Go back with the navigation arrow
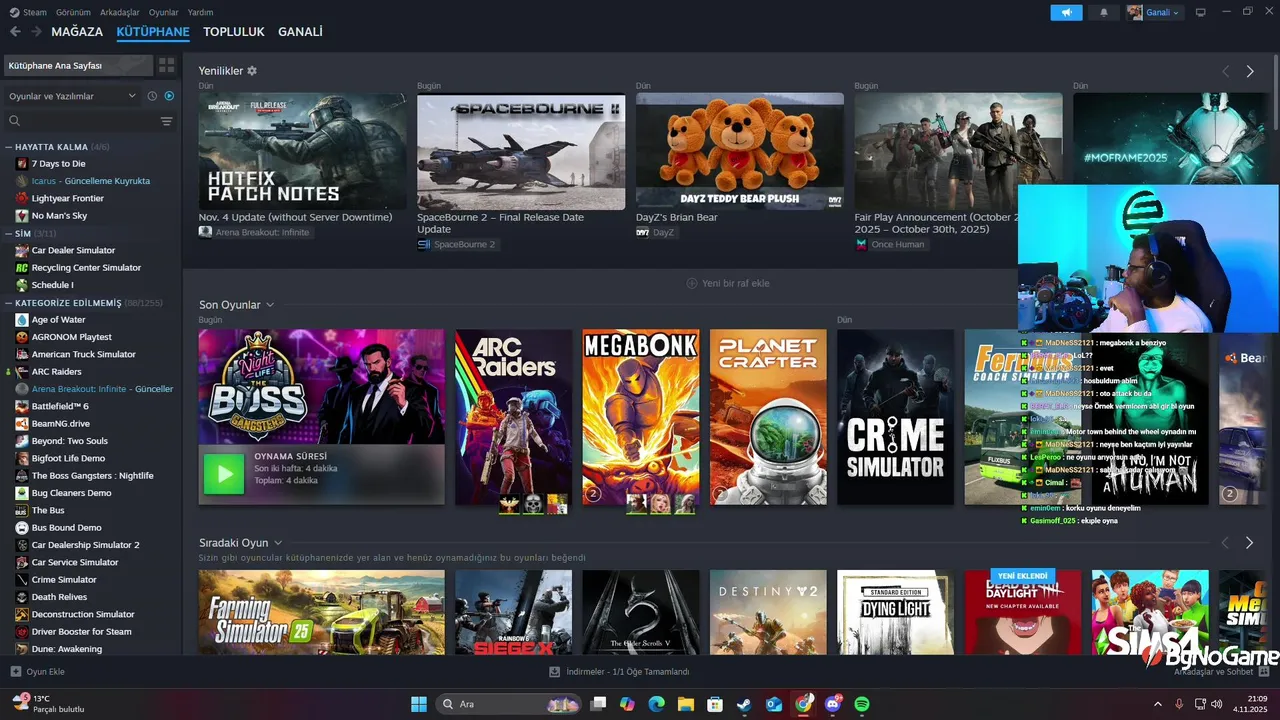1280x720 pixels. point(15,32)
